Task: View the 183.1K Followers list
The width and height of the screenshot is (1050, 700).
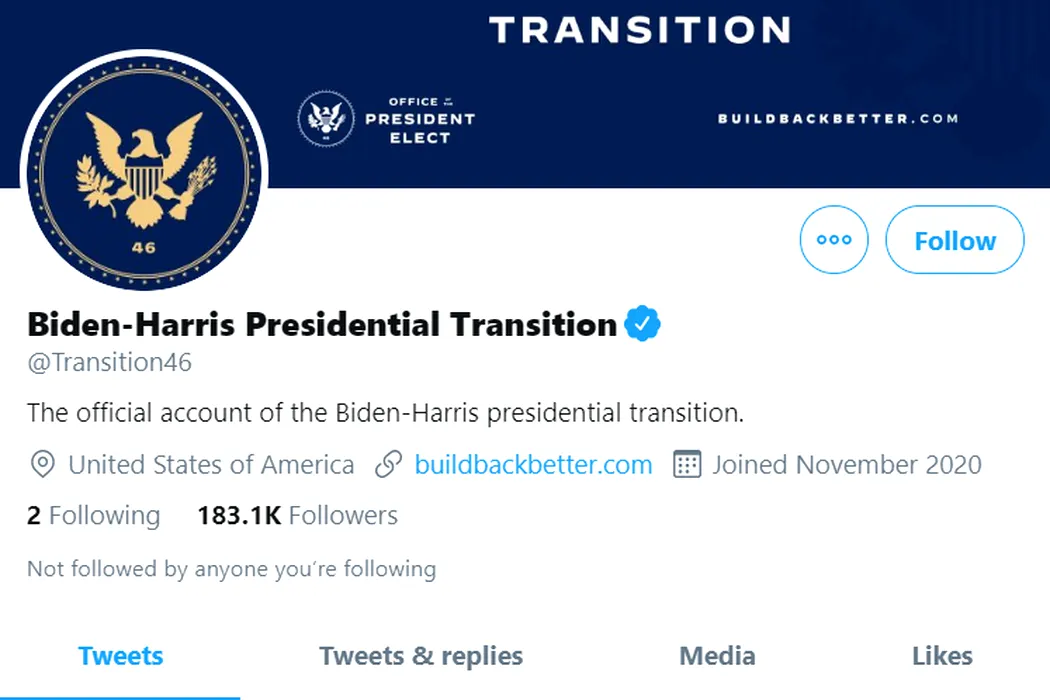Action: coord(297,515)
